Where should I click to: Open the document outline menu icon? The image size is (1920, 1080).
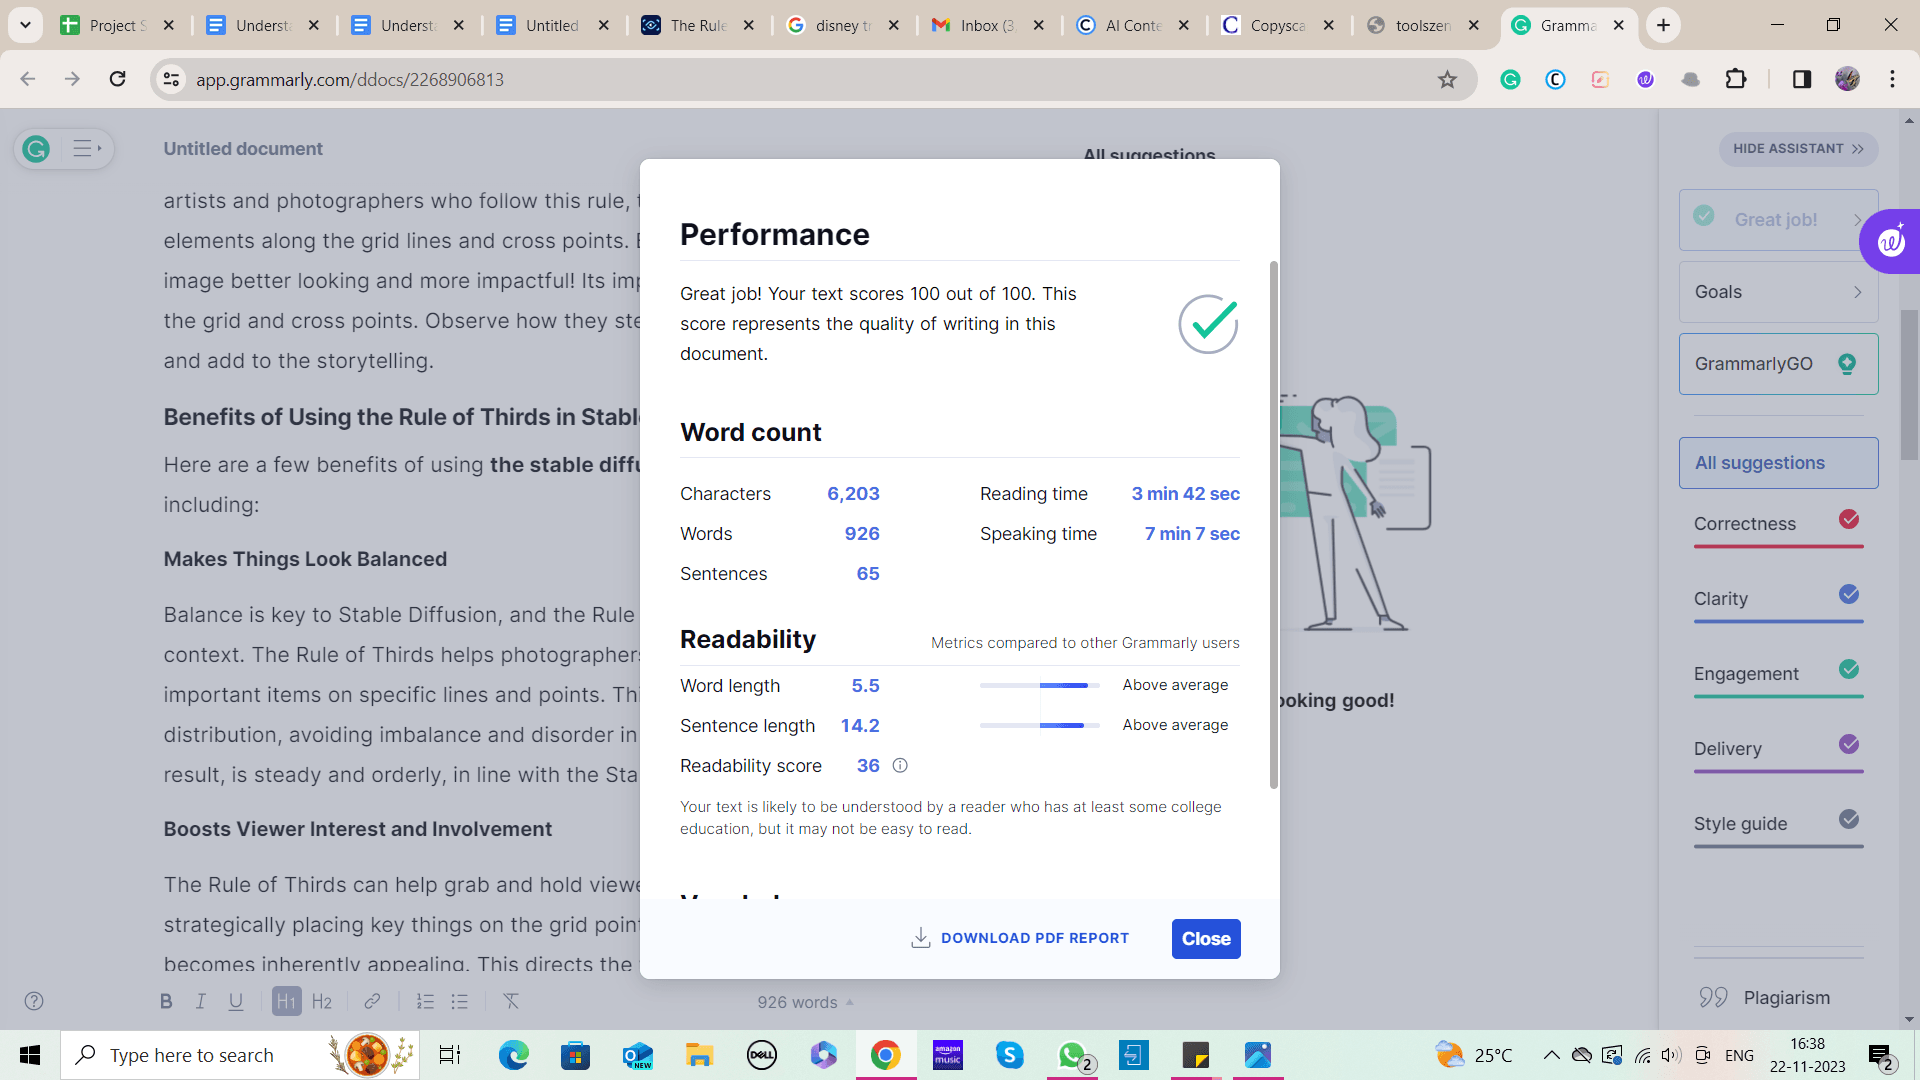tap(86, 149)
